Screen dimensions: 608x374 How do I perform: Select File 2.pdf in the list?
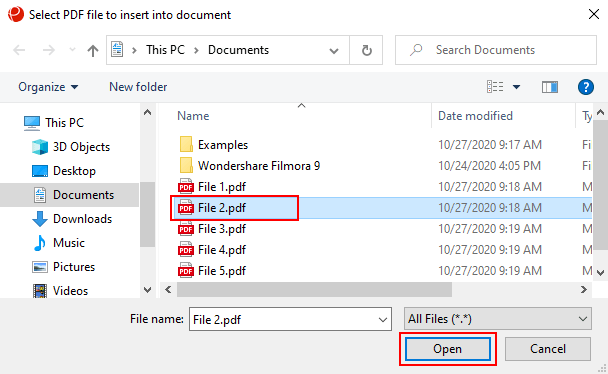click(x=382, y=208)
